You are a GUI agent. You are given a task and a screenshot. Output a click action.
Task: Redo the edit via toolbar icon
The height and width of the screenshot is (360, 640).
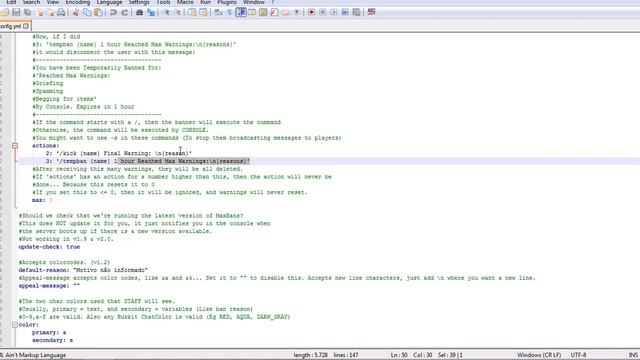(124, 12)
